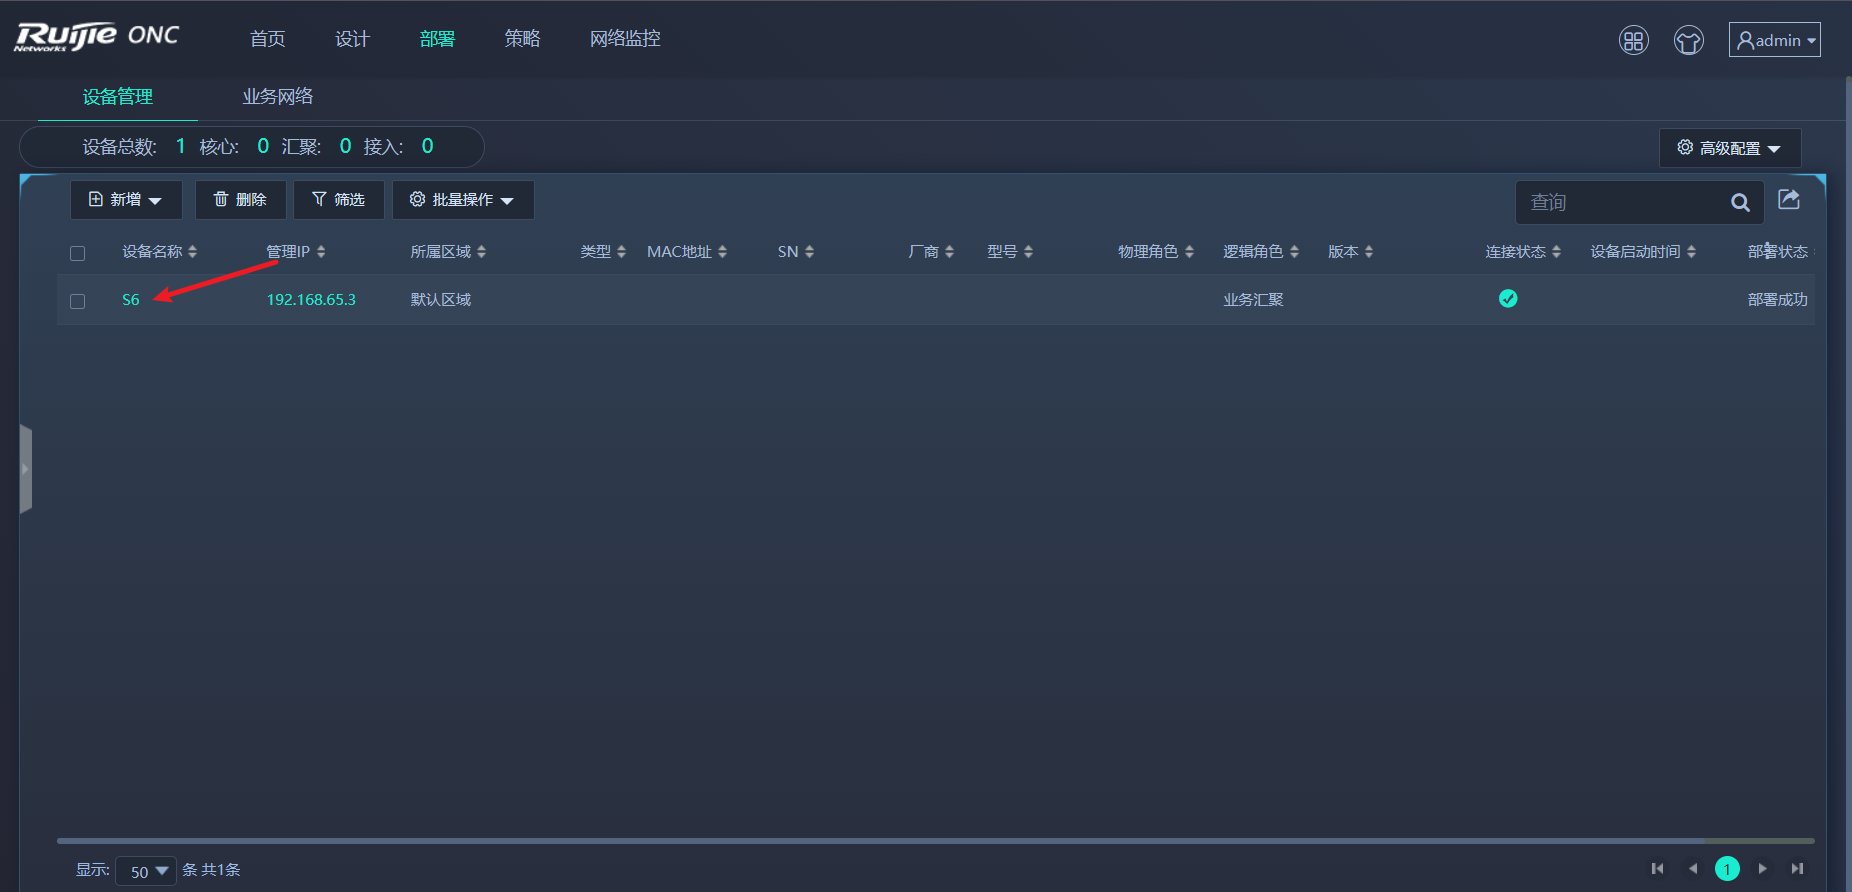1852x892 pixels.
Task: Select page number 1
Action: click(1727, 869)
